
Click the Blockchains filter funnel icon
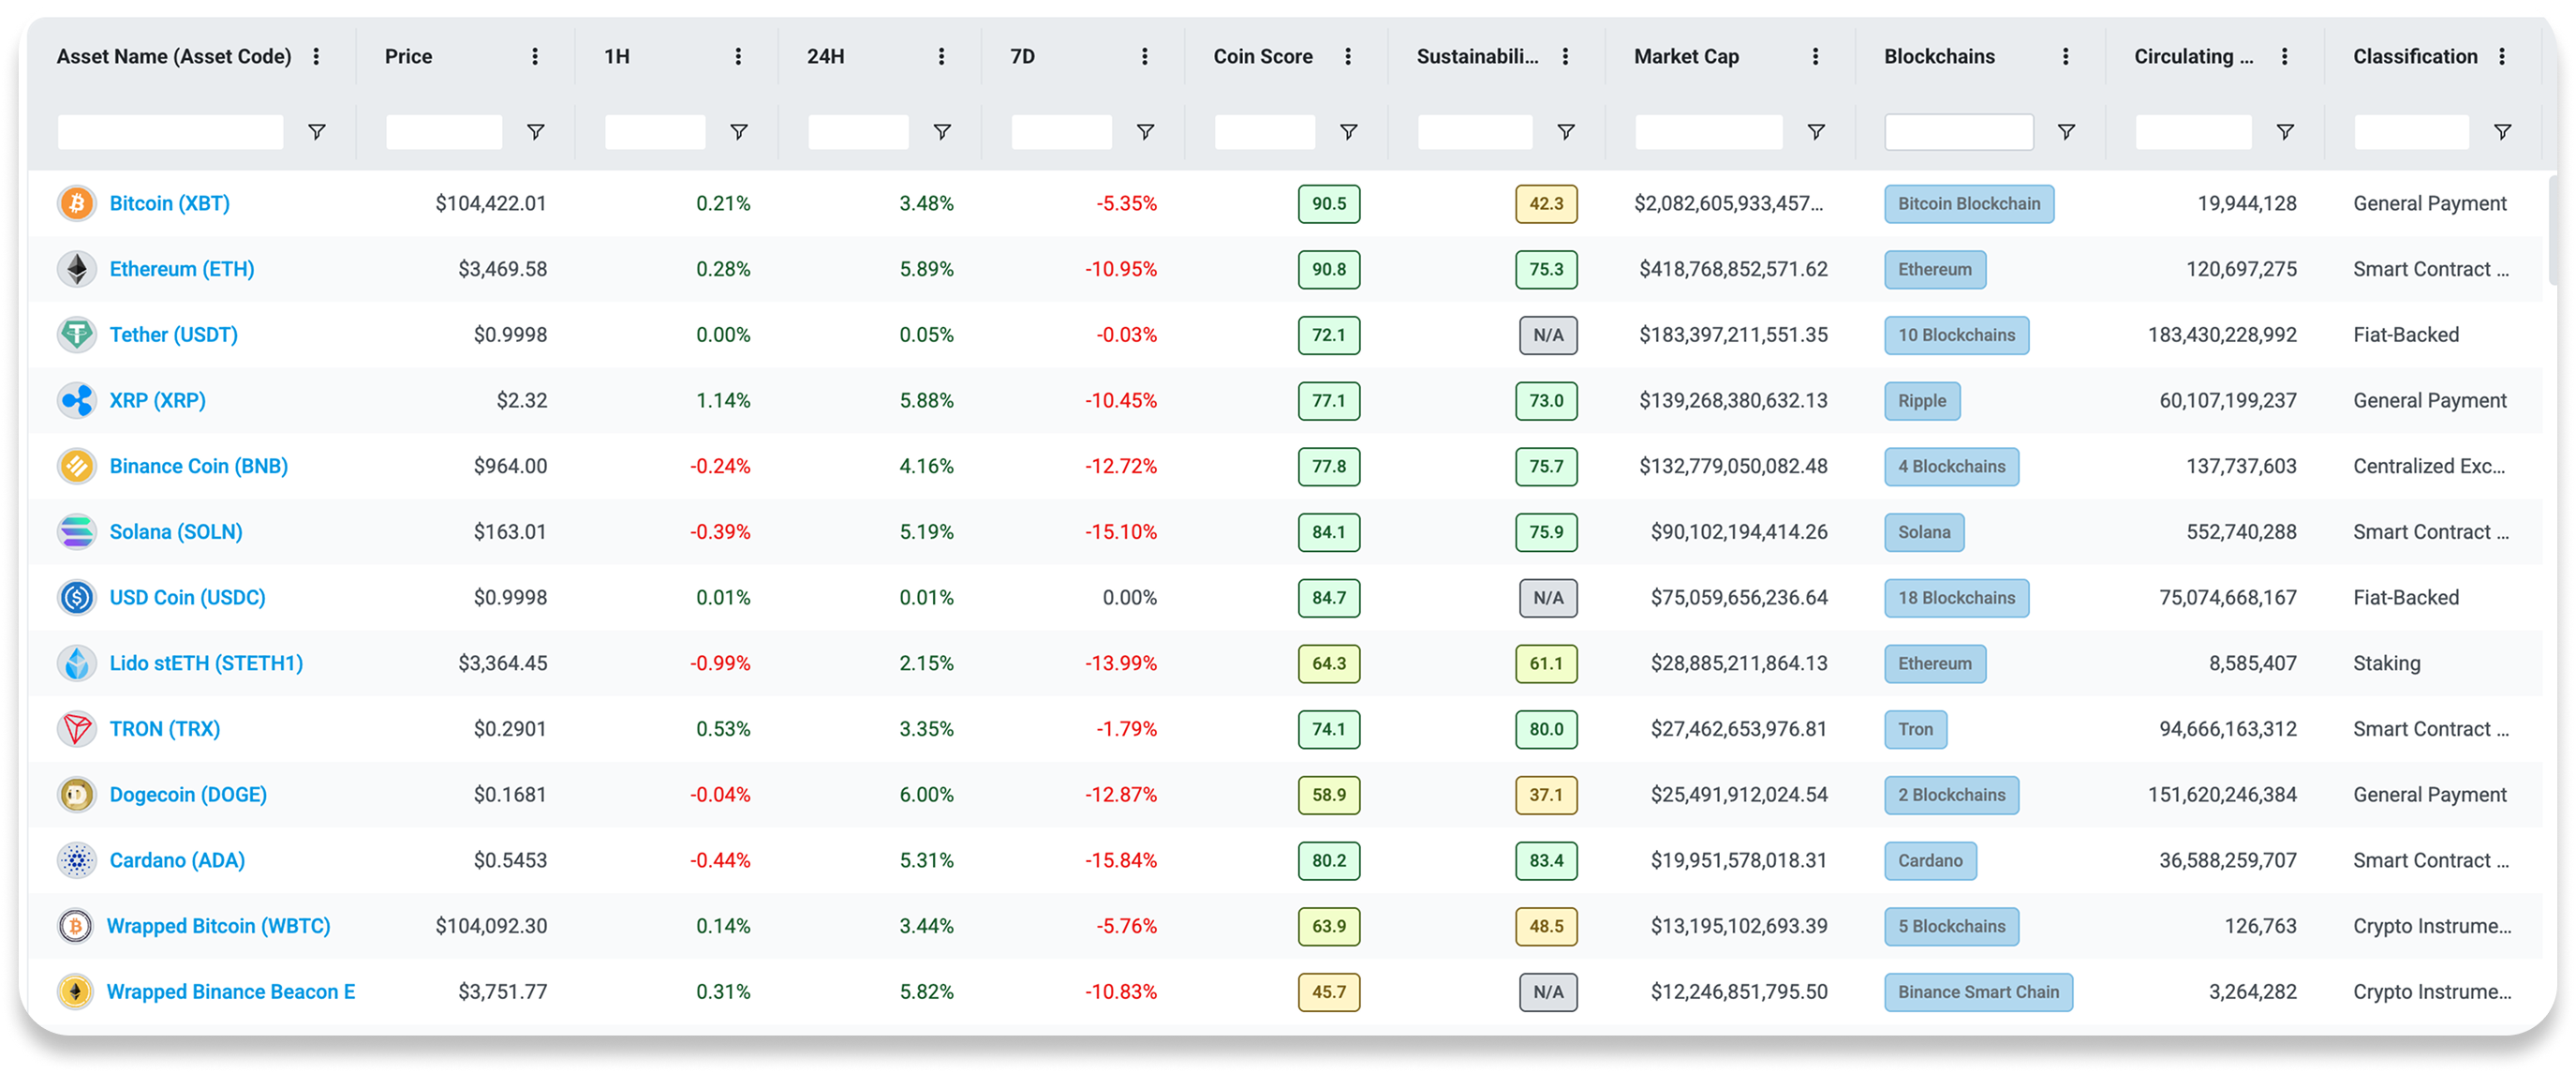pos(2067,132)
